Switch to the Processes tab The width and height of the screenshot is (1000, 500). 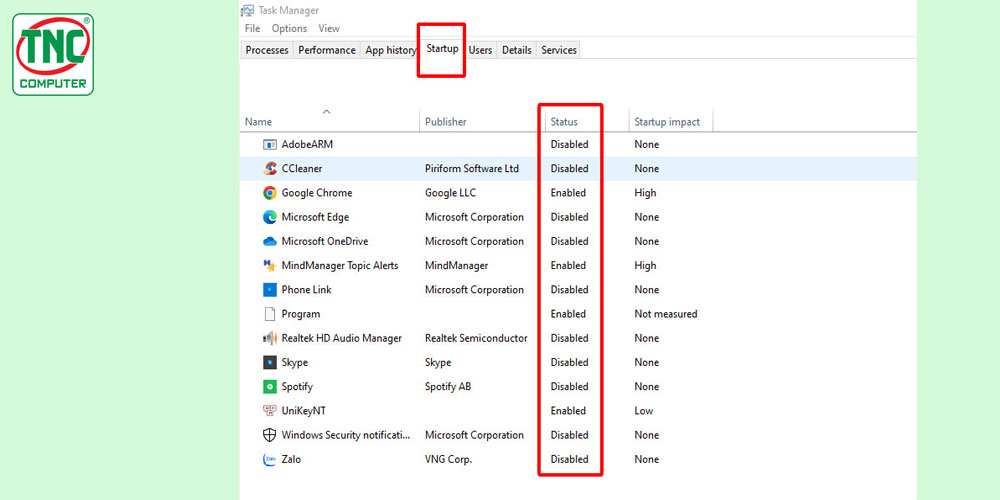pyautogui.click(x=267, y=50)
